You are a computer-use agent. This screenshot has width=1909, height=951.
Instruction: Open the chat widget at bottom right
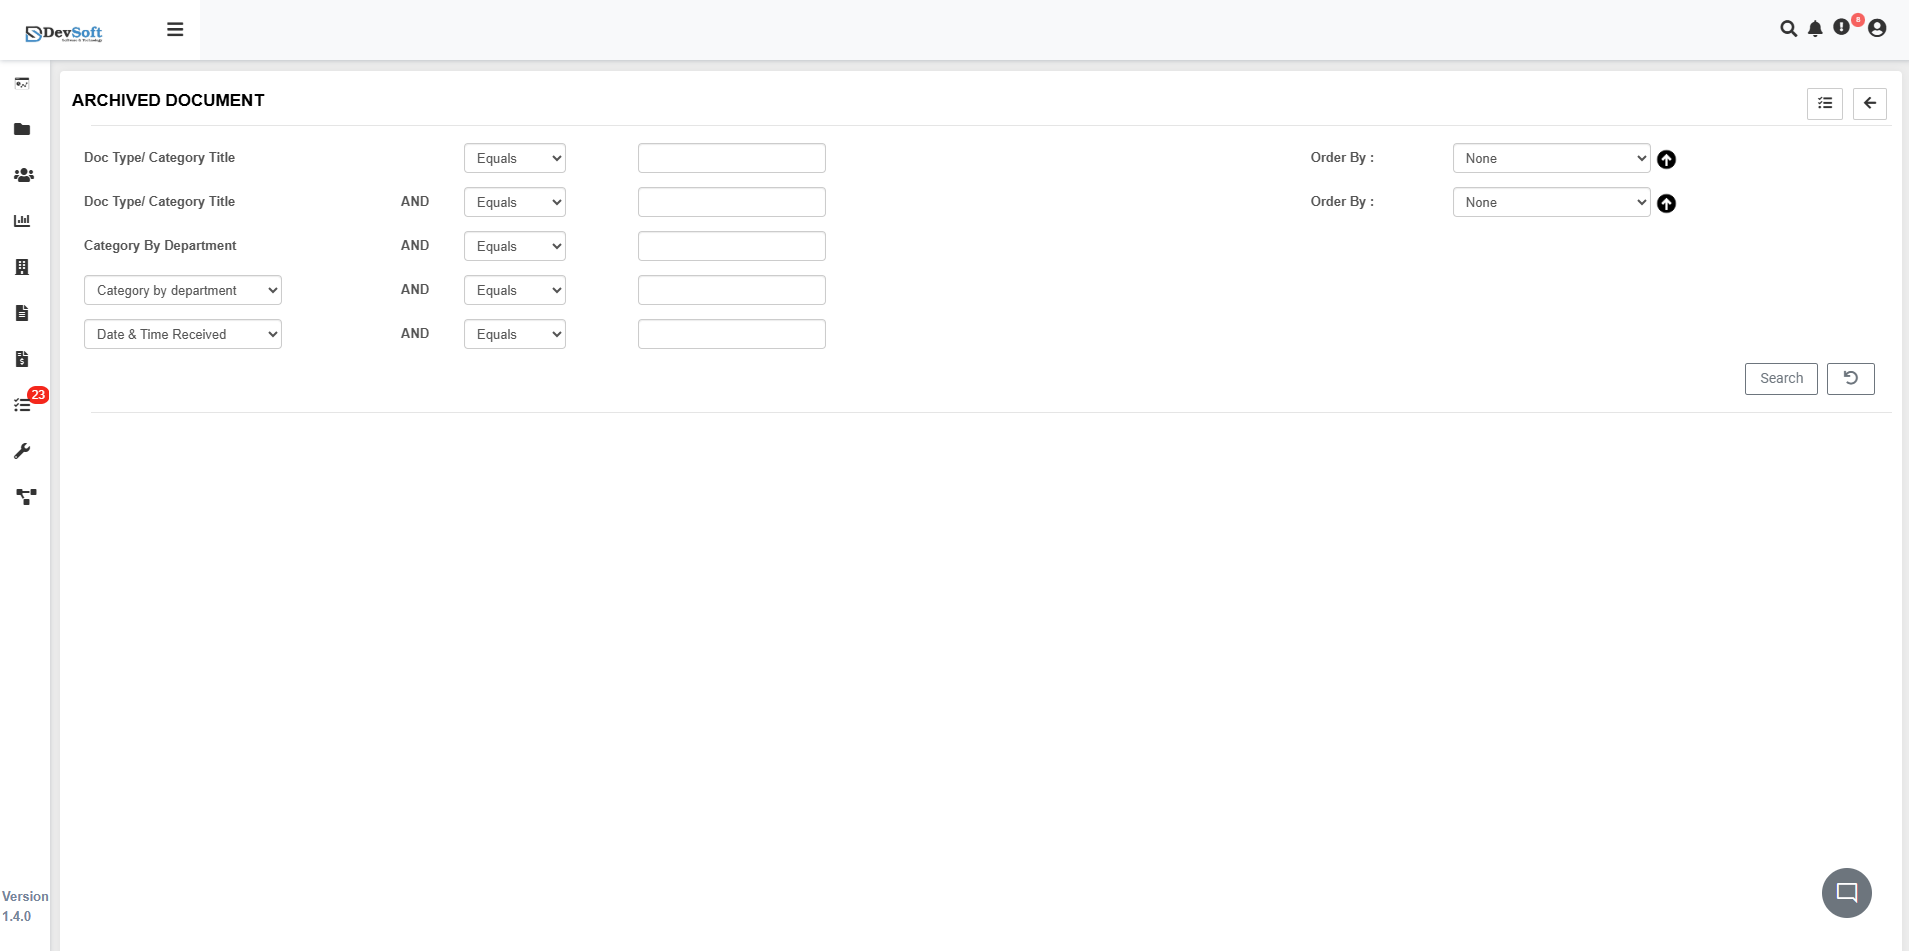(1845, 892)
